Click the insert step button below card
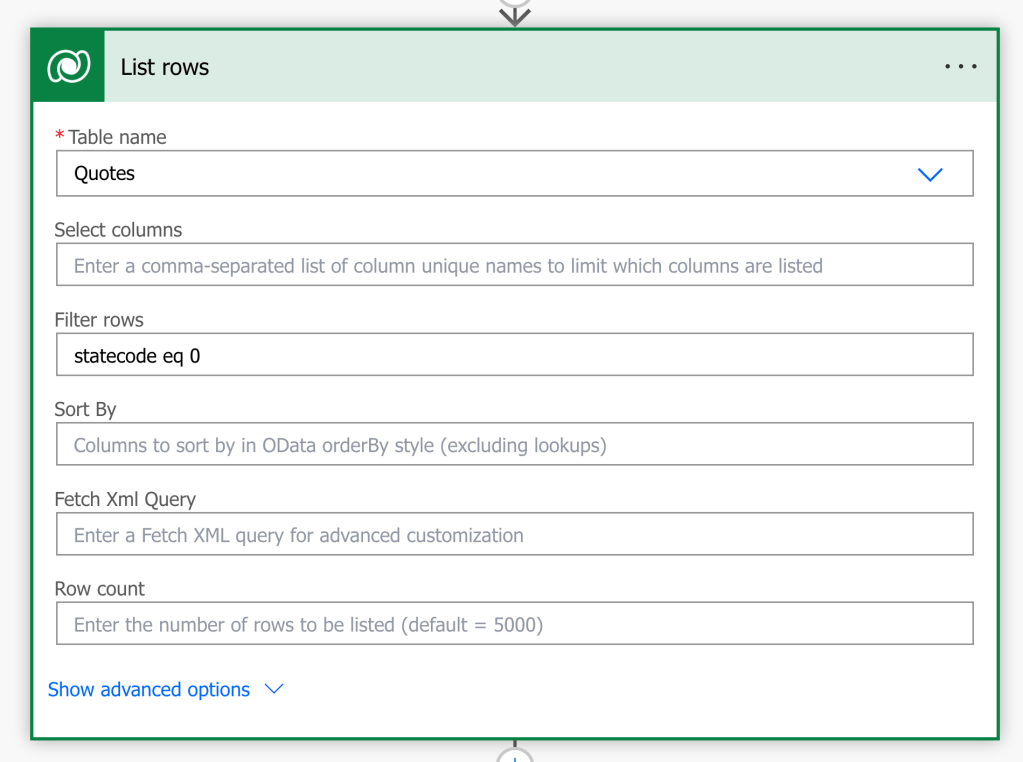Screen dimensions: 1023x762 [x=514, y=756]
